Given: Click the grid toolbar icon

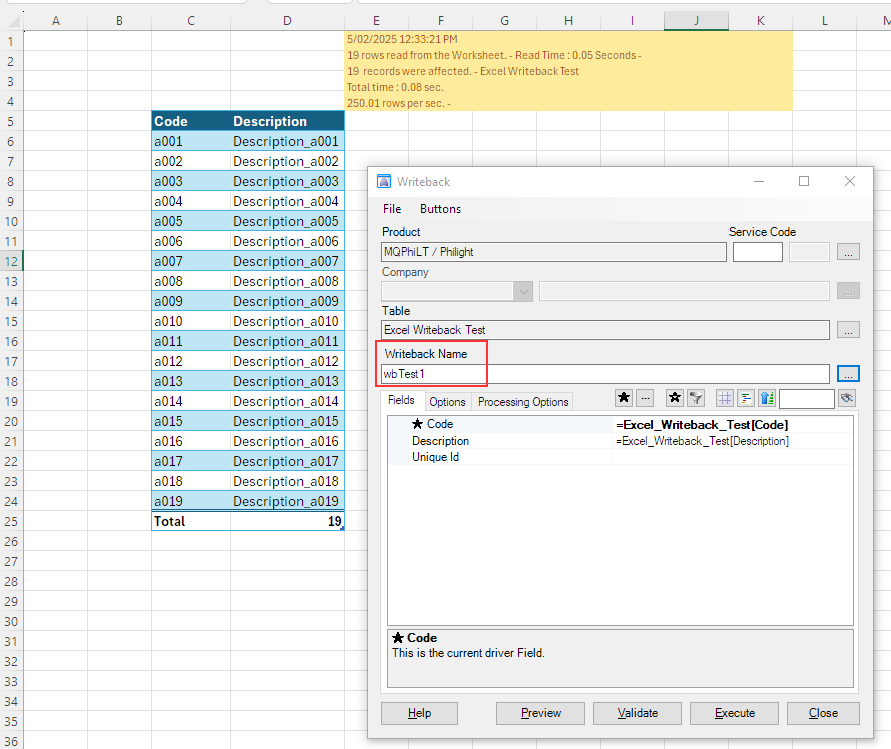Looking at the screenshot, I should 725,398.
